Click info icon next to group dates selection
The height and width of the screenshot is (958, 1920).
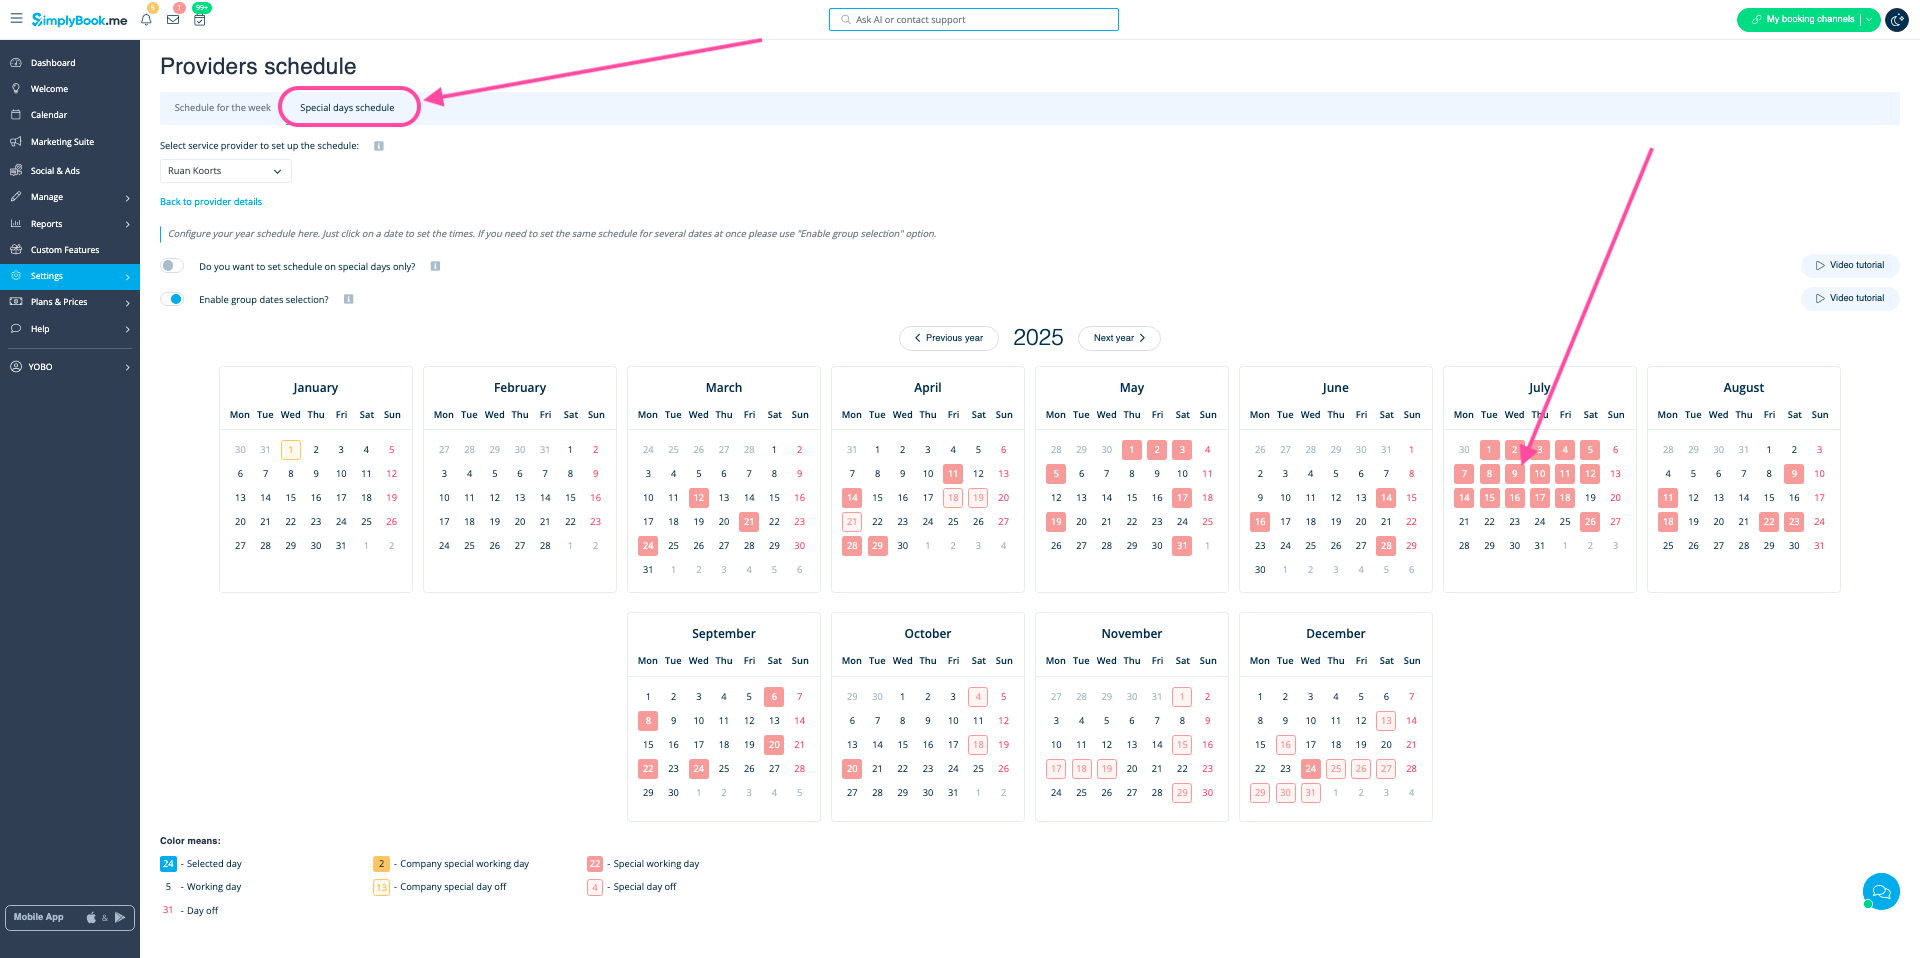point(349,299)
